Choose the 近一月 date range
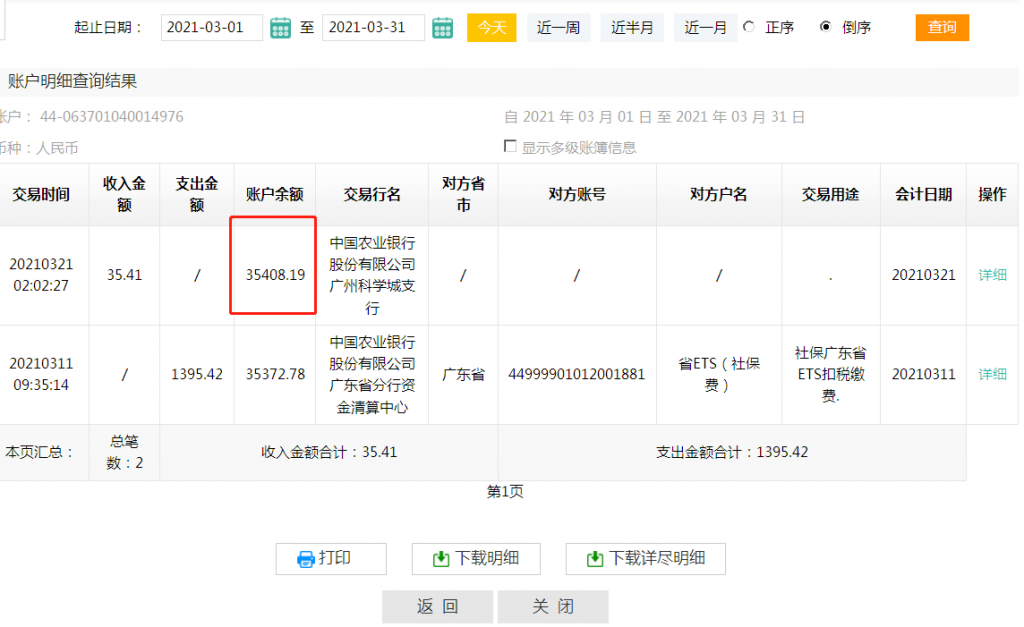Image resolution: width=1024 pixels, height=627 pixels. click(x=705, y=28)
